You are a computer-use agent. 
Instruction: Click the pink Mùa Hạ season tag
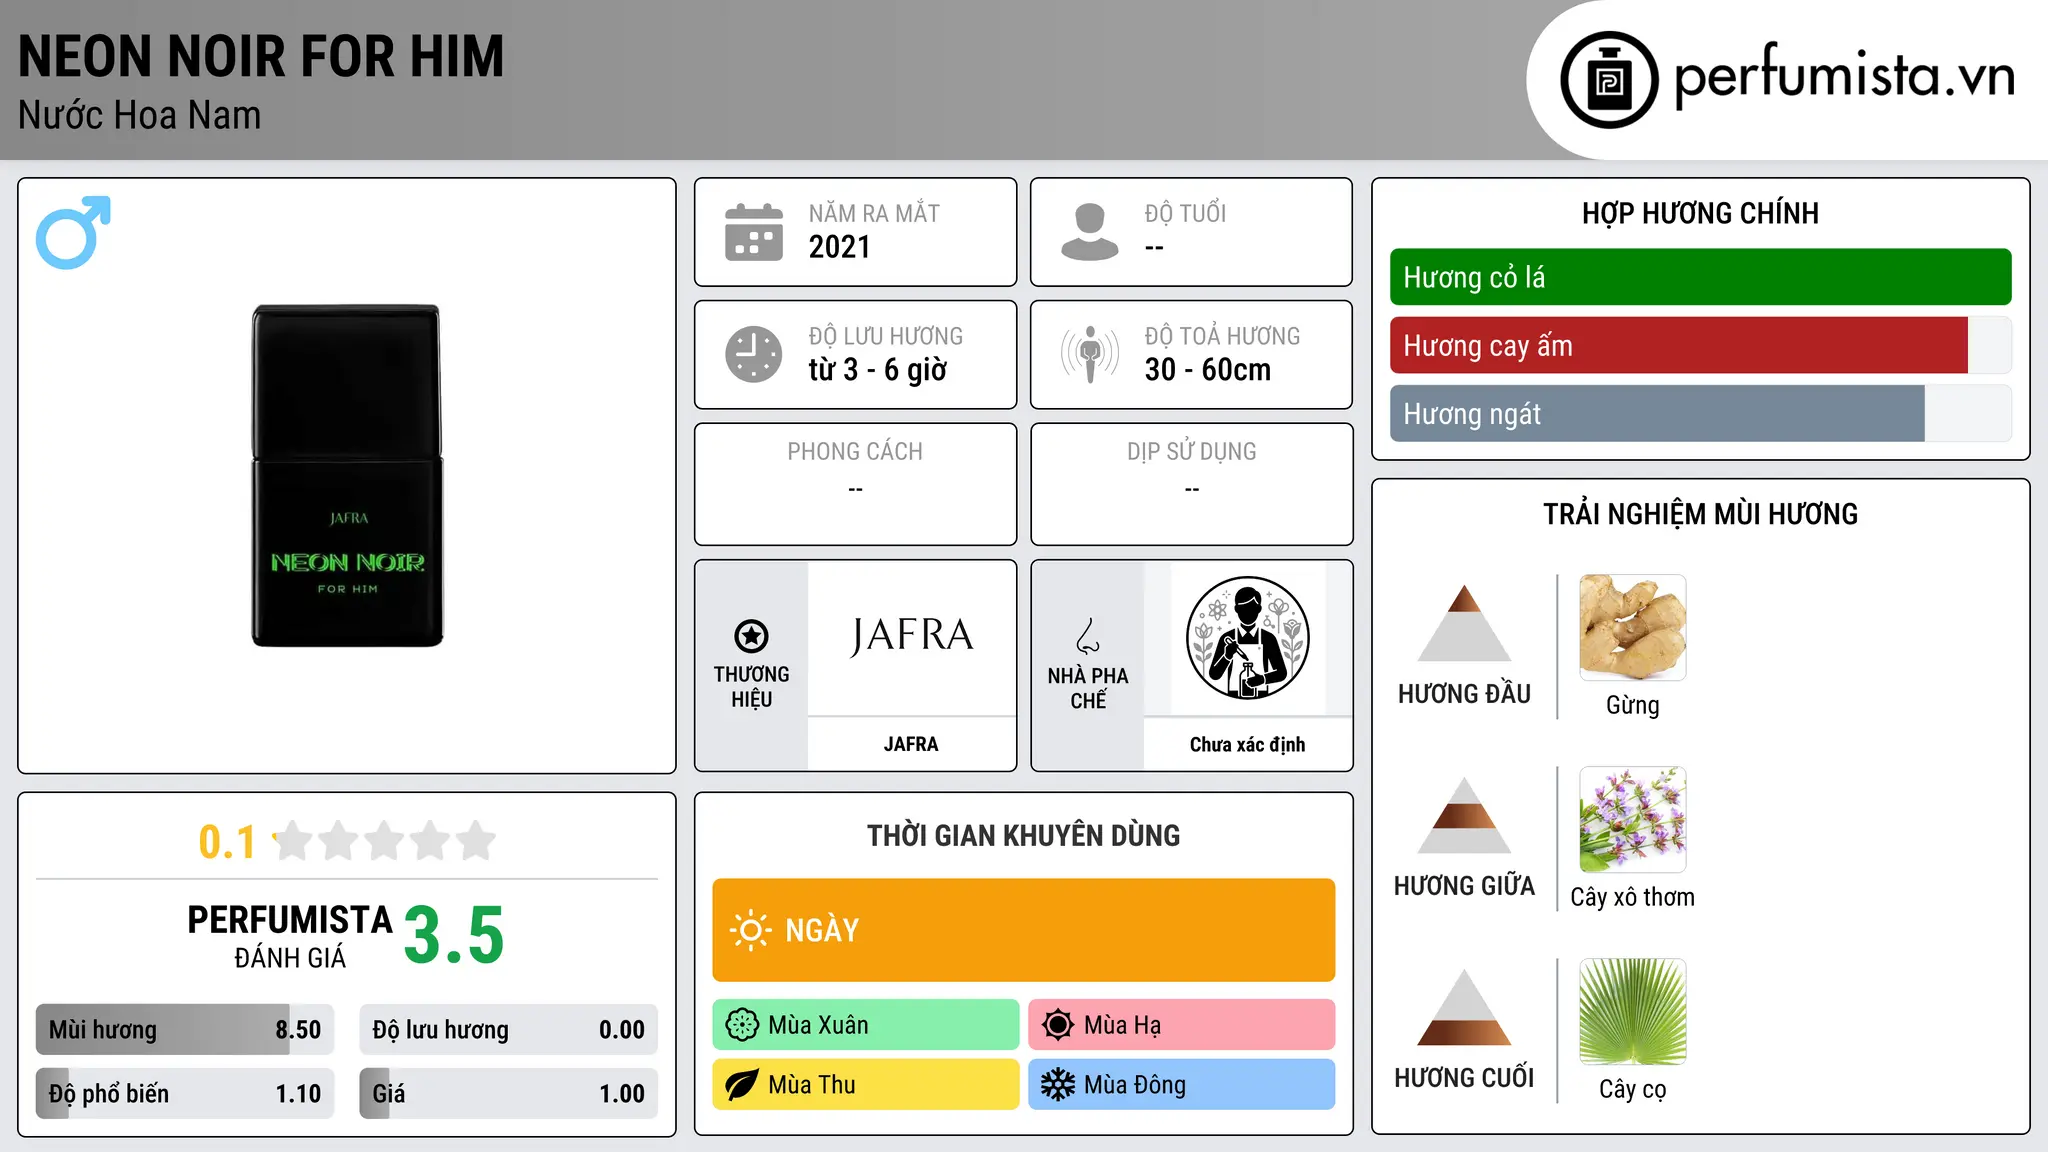point(1181,1025)
